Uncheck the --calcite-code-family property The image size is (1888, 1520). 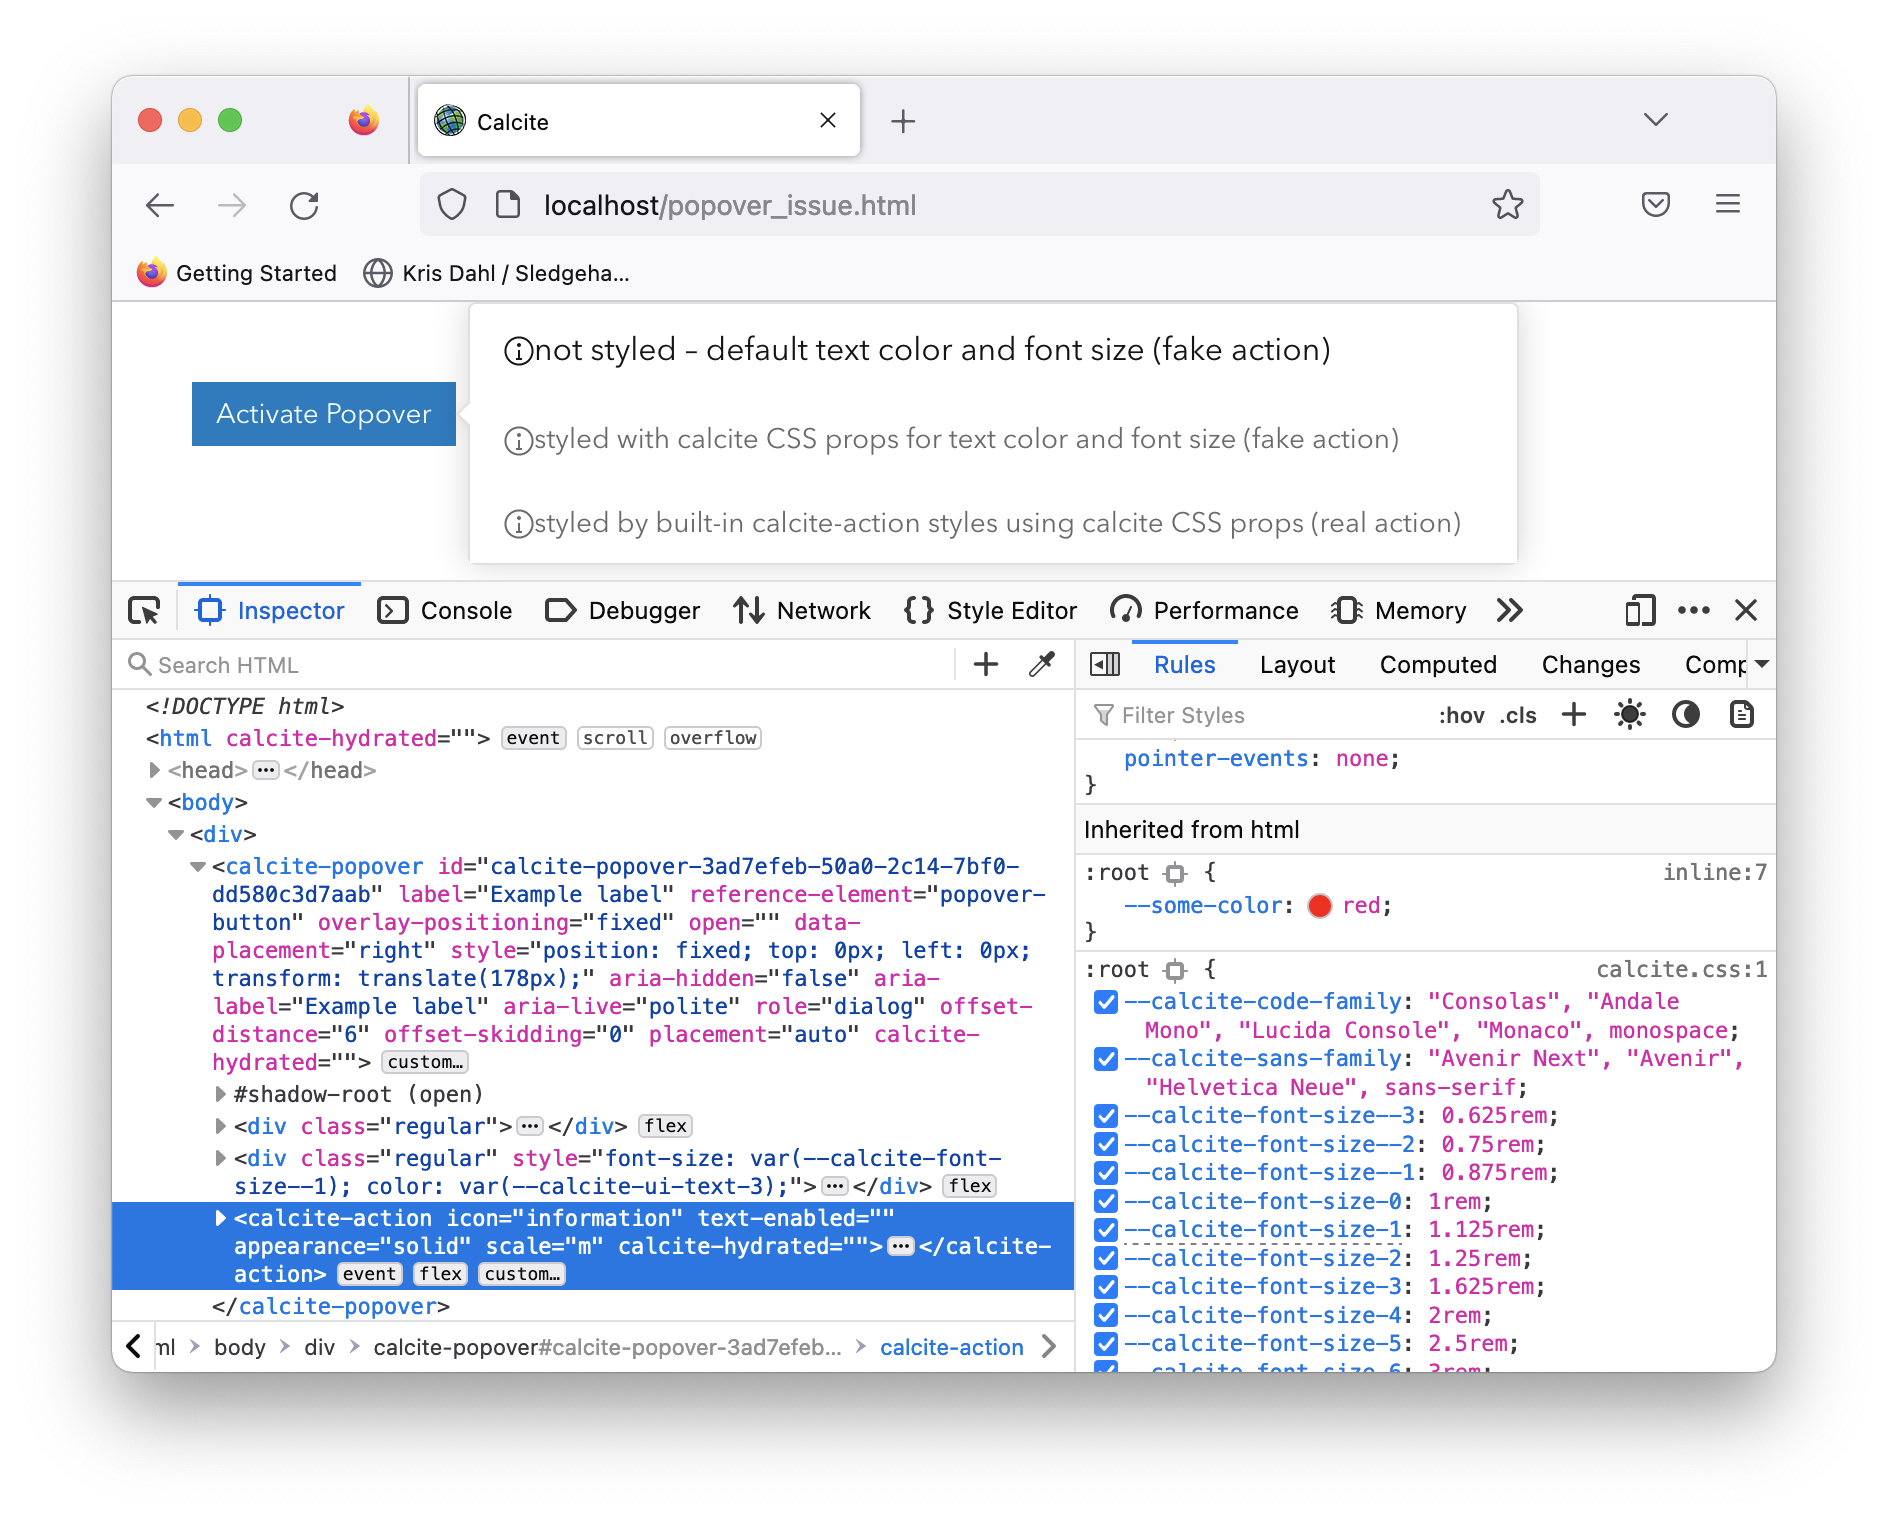tap(1105, 1001)
